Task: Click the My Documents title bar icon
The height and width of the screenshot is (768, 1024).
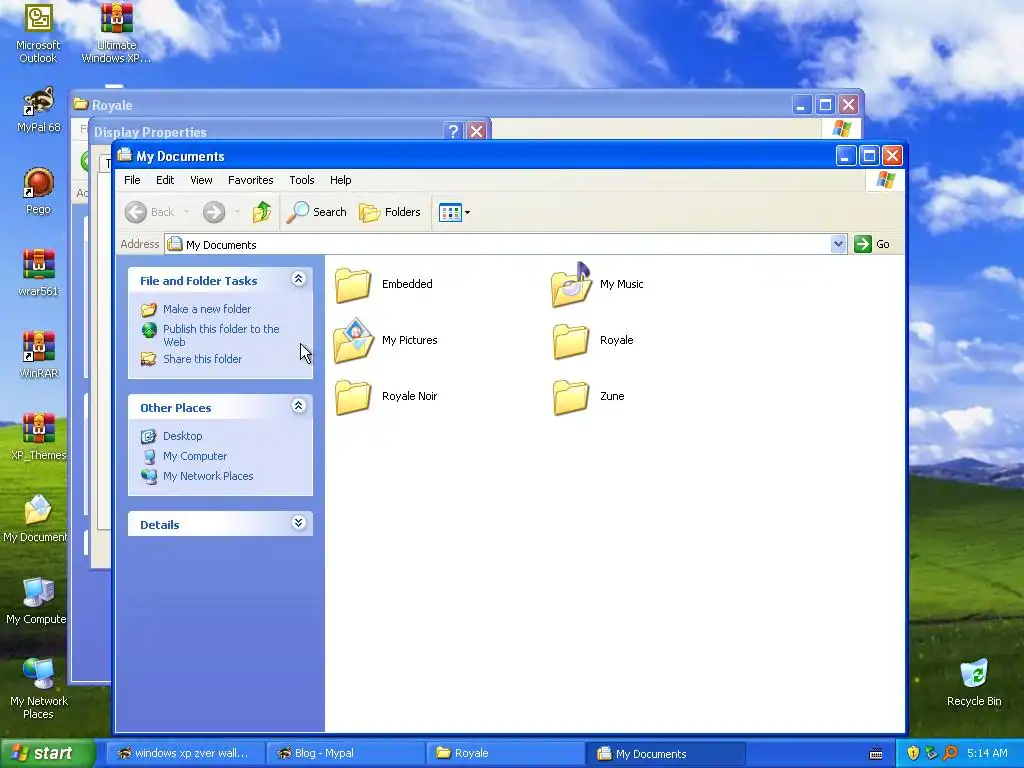Action: pyautogui.click(x=125, y=155)
